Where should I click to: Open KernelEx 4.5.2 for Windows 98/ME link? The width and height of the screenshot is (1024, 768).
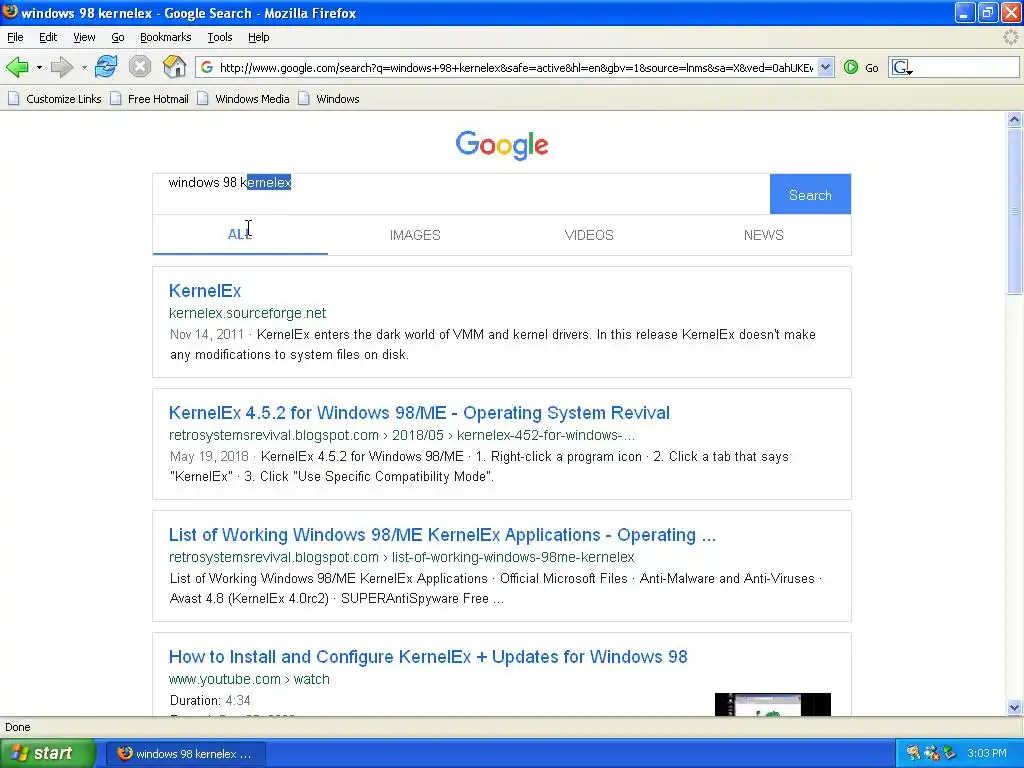pyautogui.click(x=419, y=413)
